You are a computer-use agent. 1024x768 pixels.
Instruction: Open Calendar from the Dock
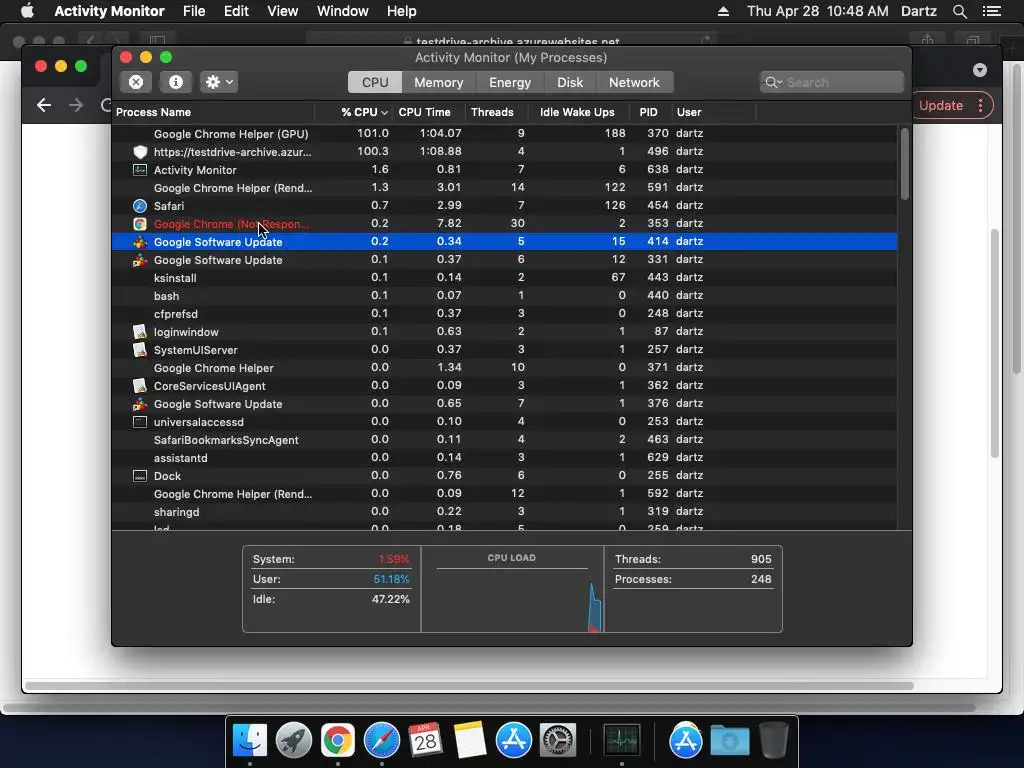click(x=425, y=740)
